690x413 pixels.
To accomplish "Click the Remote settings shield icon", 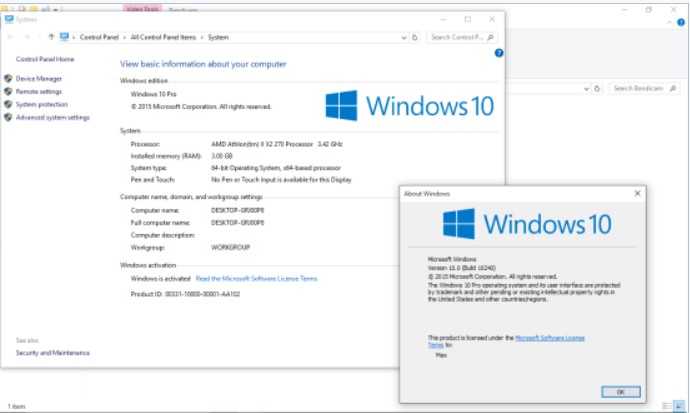I will point(8,91).
